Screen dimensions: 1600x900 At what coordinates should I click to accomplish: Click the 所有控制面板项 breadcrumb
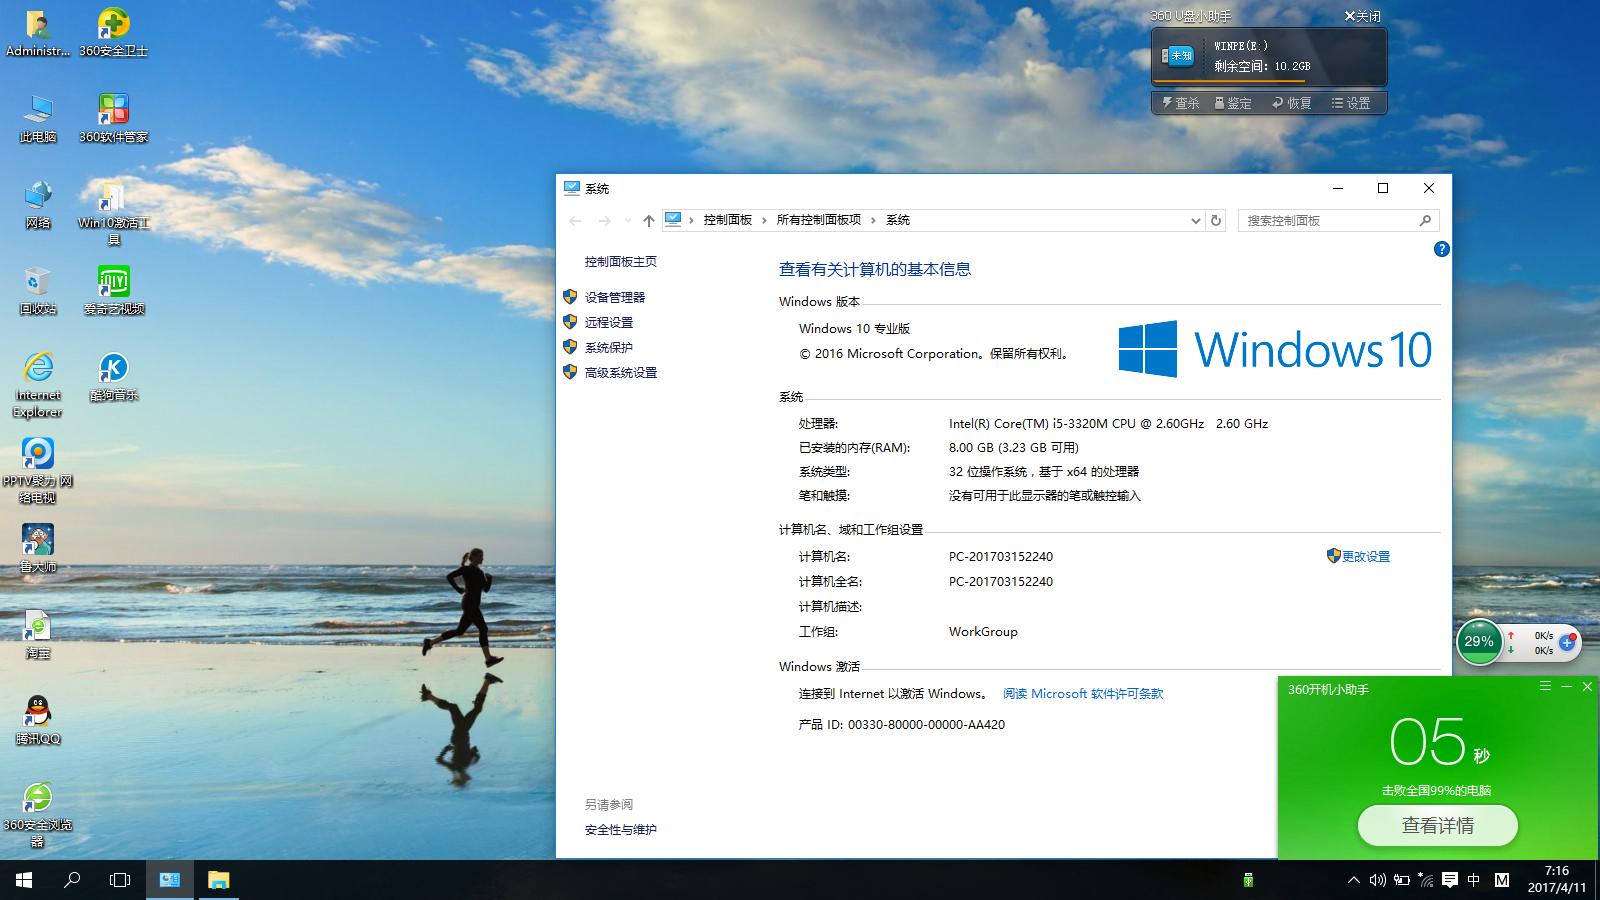point(818,220)
